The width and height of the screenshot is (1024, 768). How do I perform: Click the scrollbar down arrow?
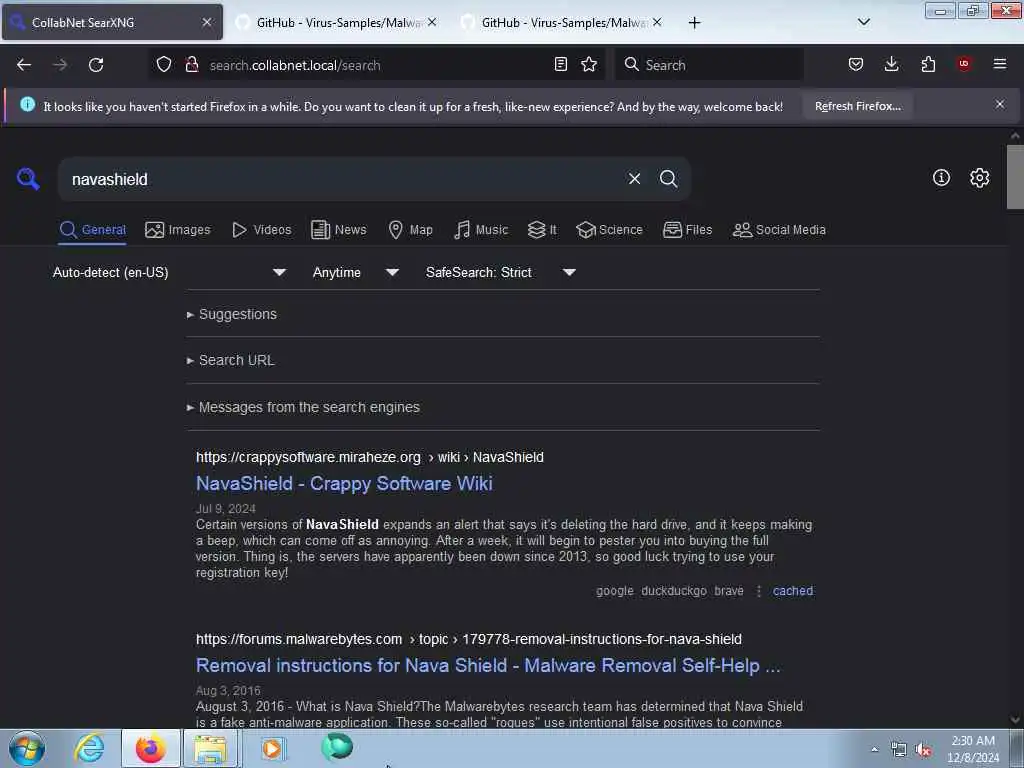(1015, 719)
